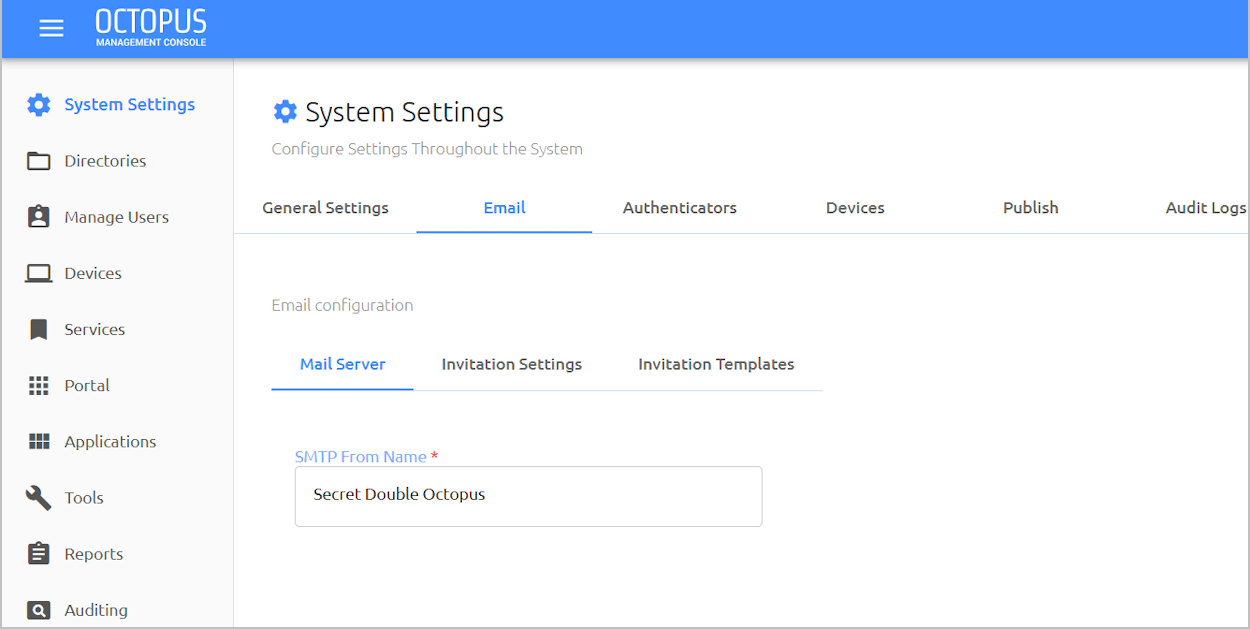Open the Audit Logs tab
This screenshot has width=1250, height=629.
1206,208
